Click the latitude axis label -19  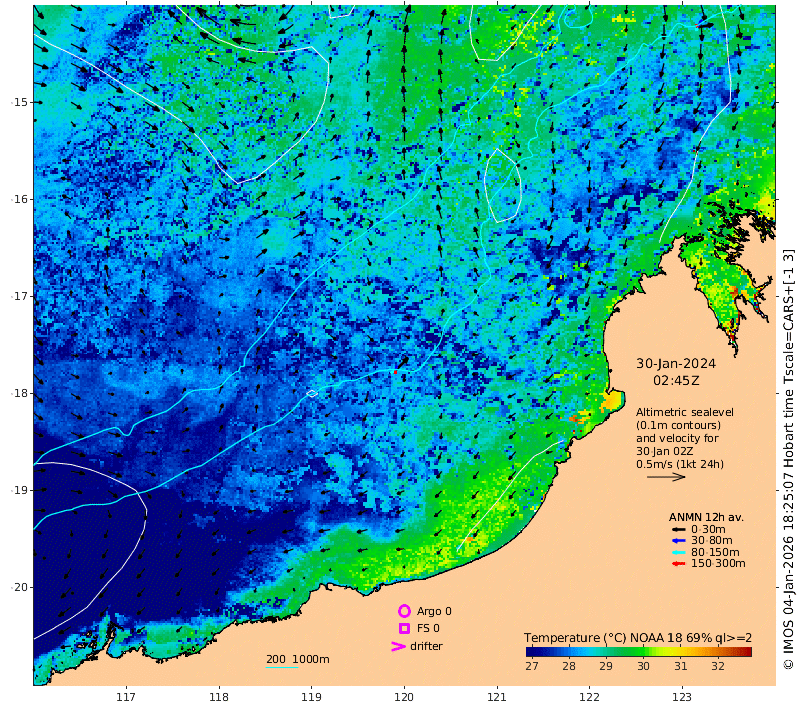tap(19, 490)
